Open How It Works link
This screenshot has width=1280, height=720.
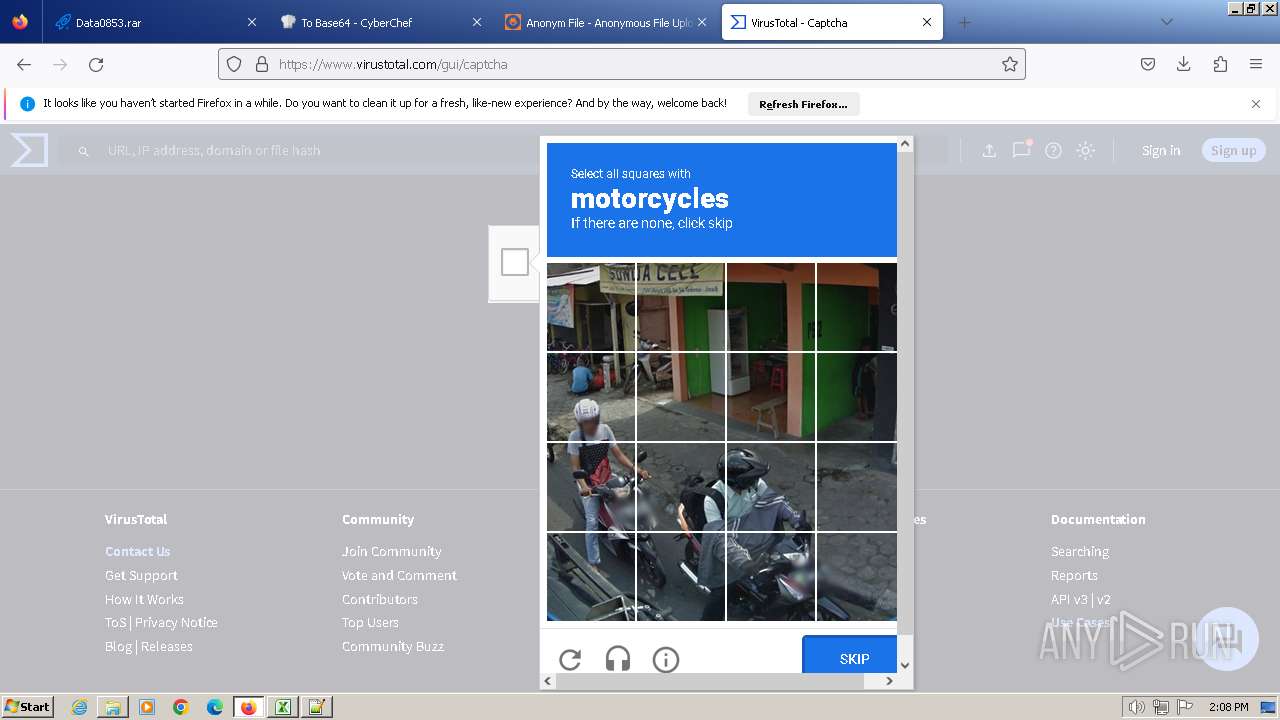coord(144,599)
